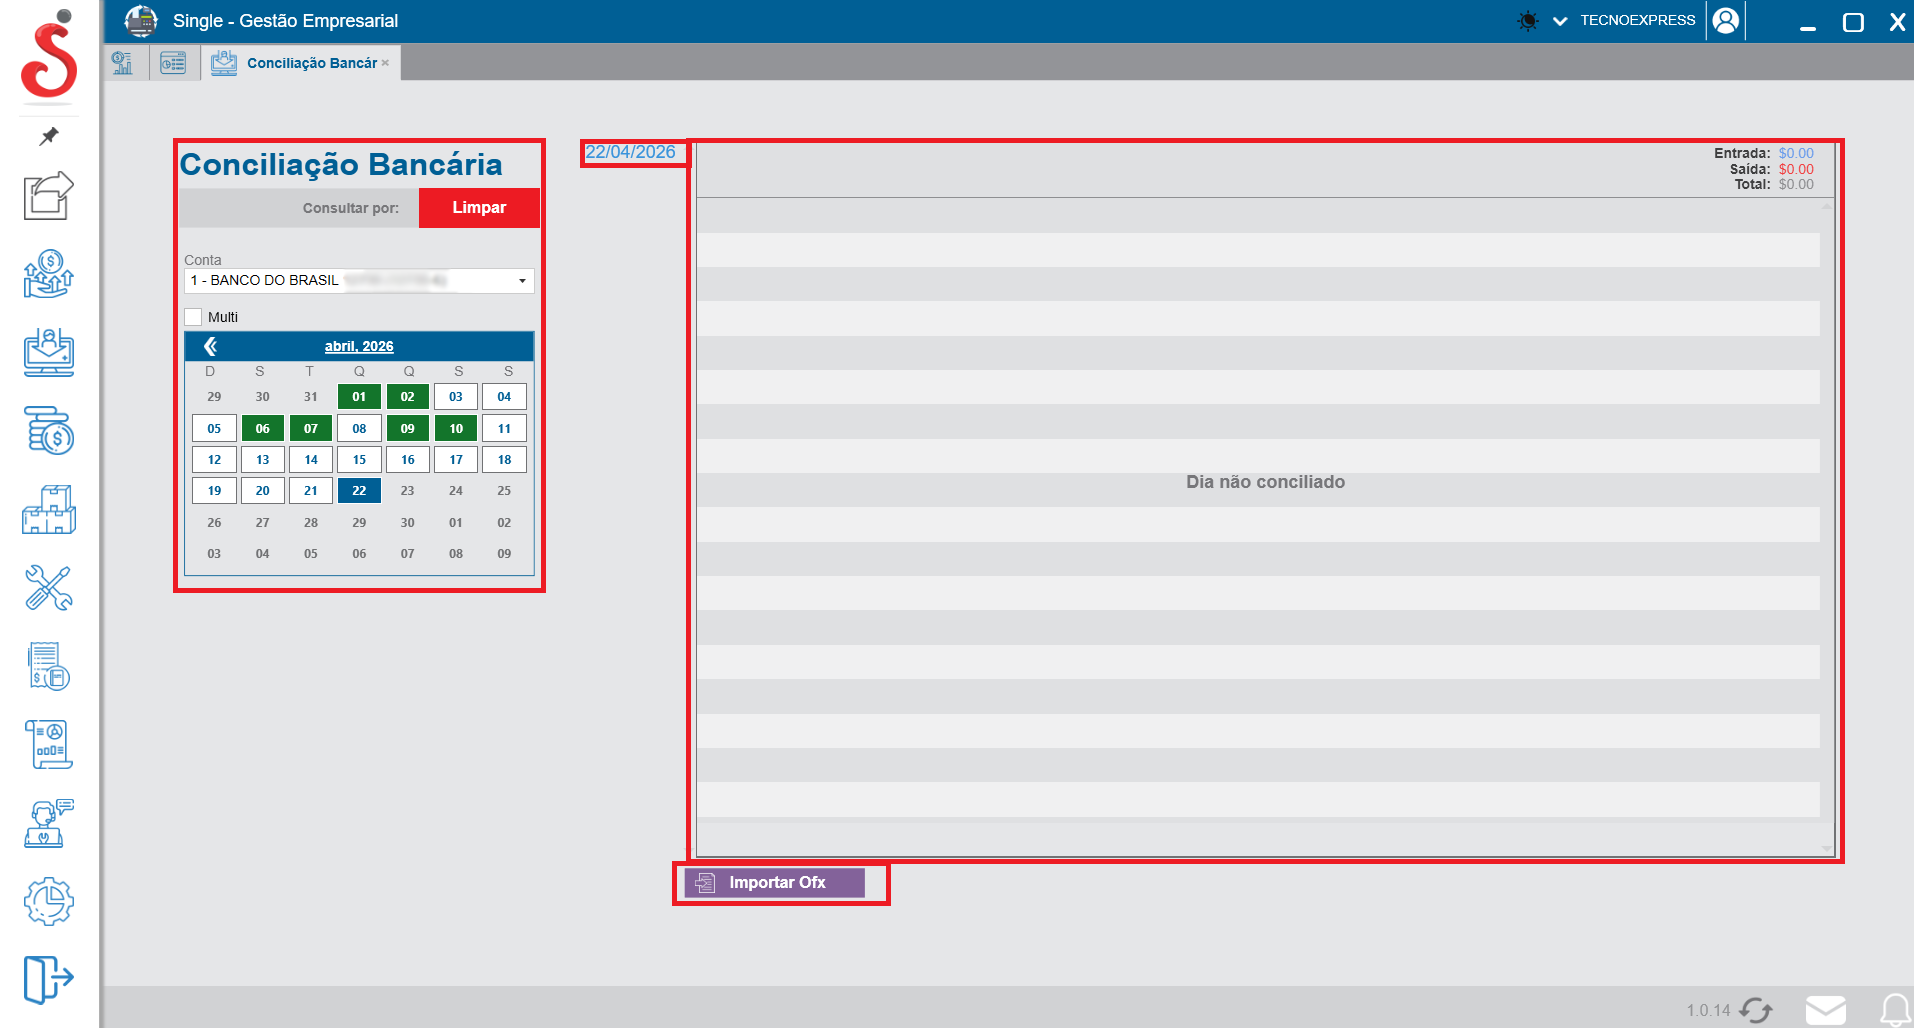Open the notification bell icon
This screenshot has height=1028, width=1914.
(x=1894, y=1010)
